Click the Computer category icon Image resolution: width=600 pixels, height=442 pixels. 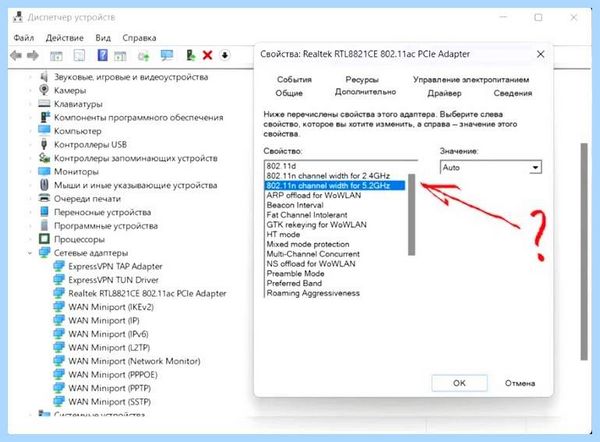pos(44,130)
